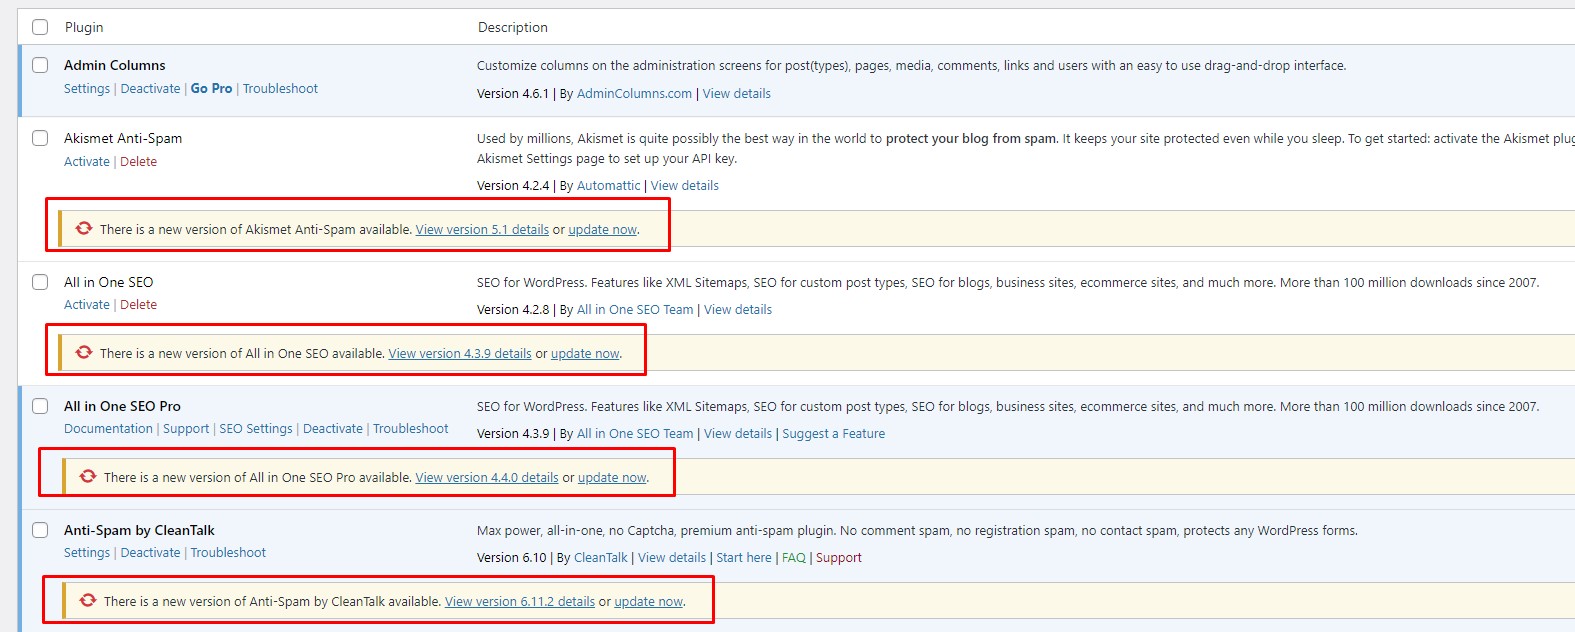Click CleanTalk Start here link
Image resolution: width=1575 pixels, height=632 pixels.
[x=744, y=557]
